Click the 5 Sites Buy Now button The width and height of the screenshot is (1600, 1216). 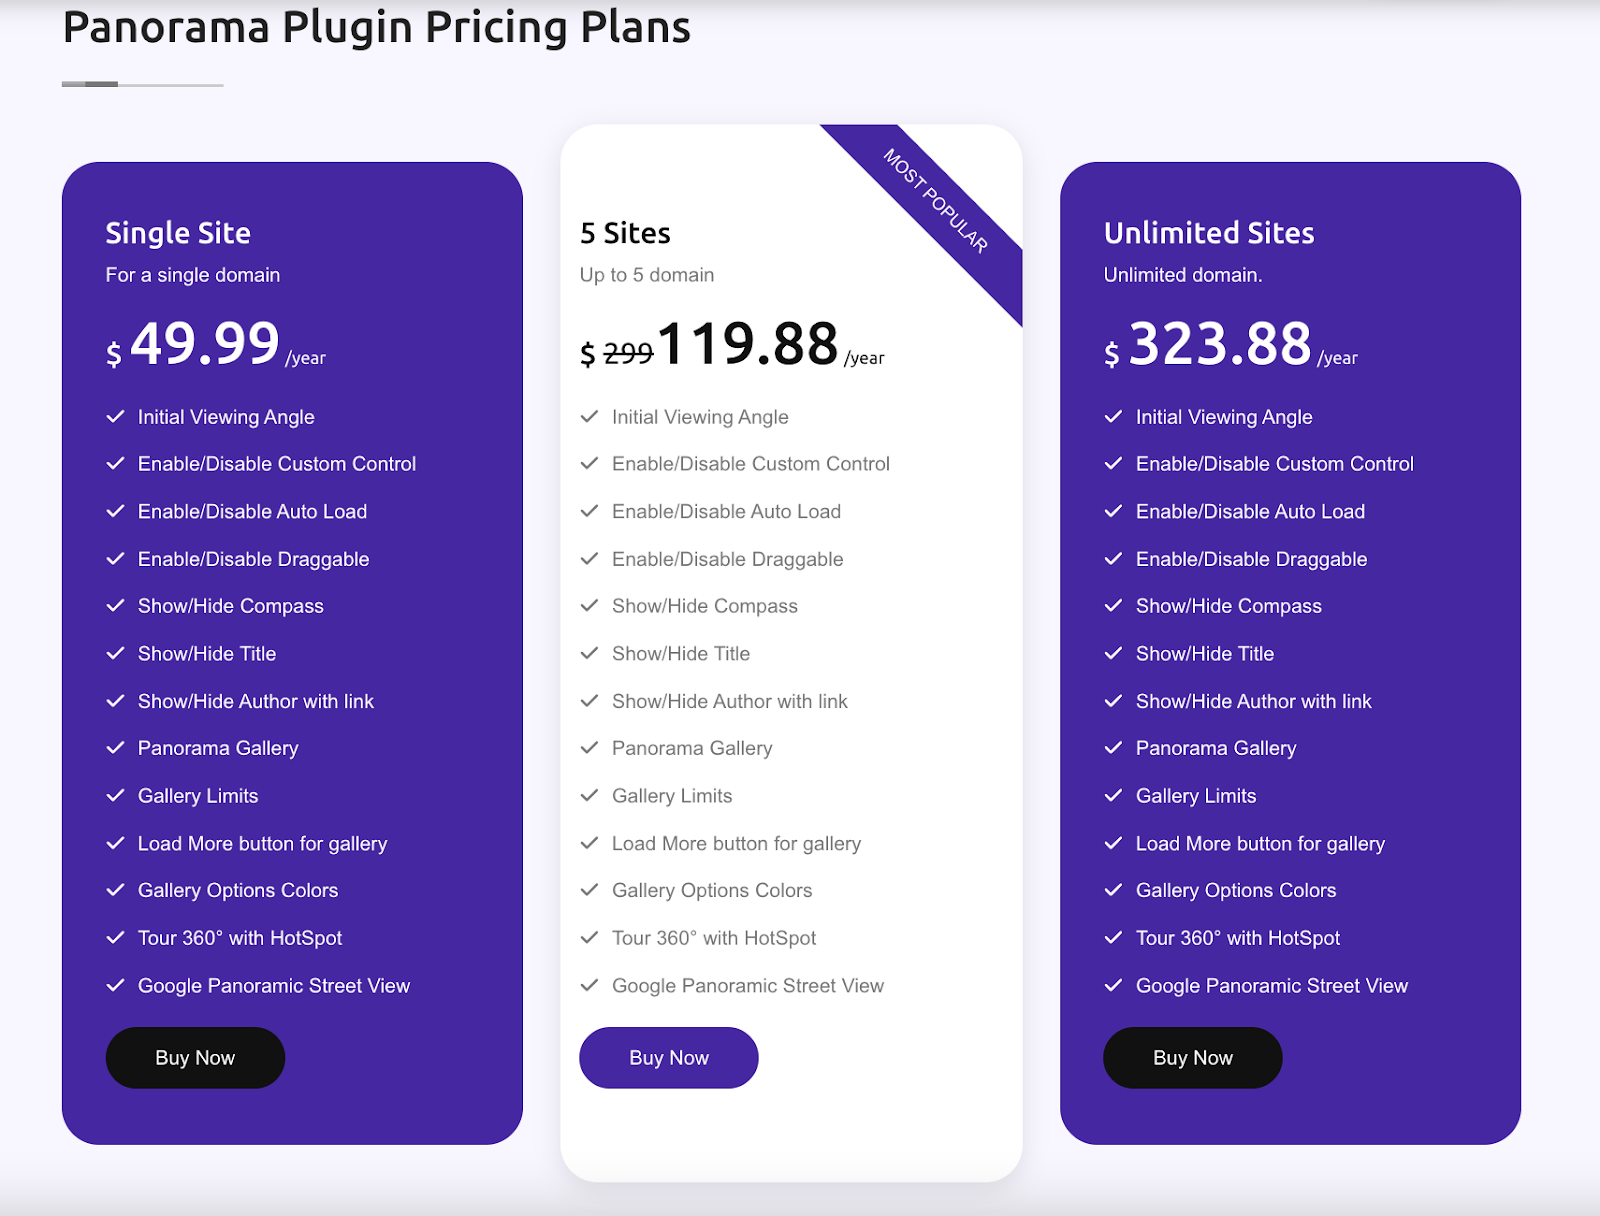click(x=669, y=1058)
